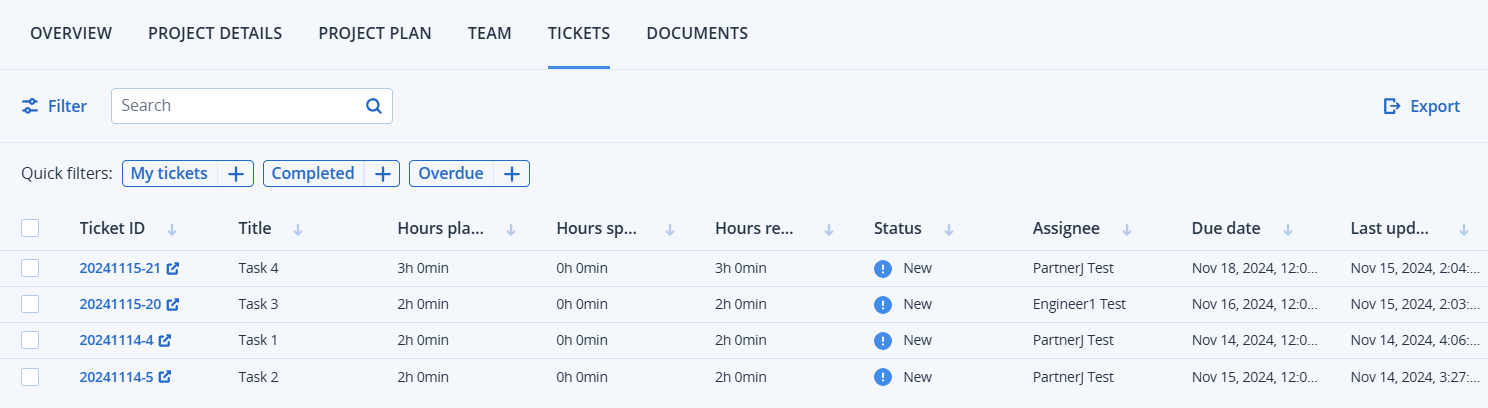Sort by Ticket ID column arrow
Image resolution: width=1488 pixels, height=408 pixels.
tap(172, 229)
